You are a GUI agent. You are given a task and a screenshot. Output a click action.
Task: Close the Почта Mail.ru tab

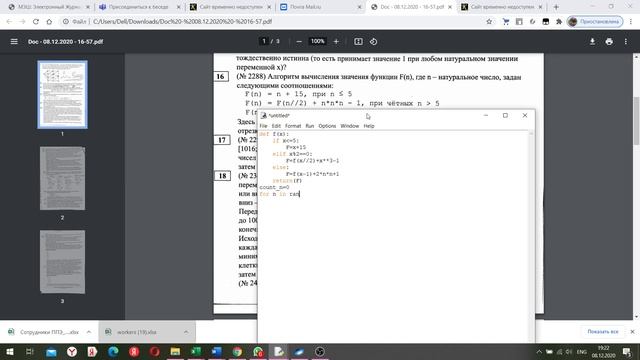359,7
